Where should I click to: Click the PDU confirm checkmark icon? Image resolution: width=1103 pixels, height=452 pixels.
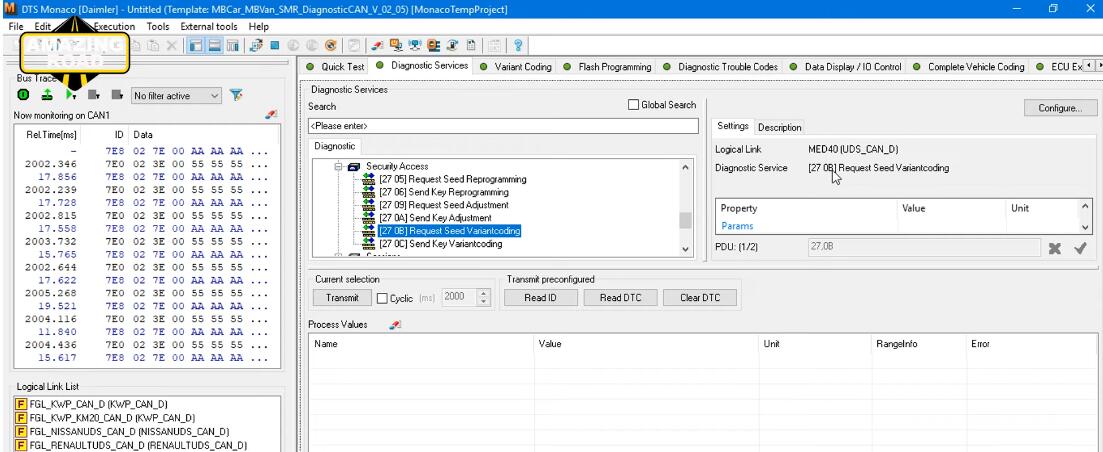1080,248
